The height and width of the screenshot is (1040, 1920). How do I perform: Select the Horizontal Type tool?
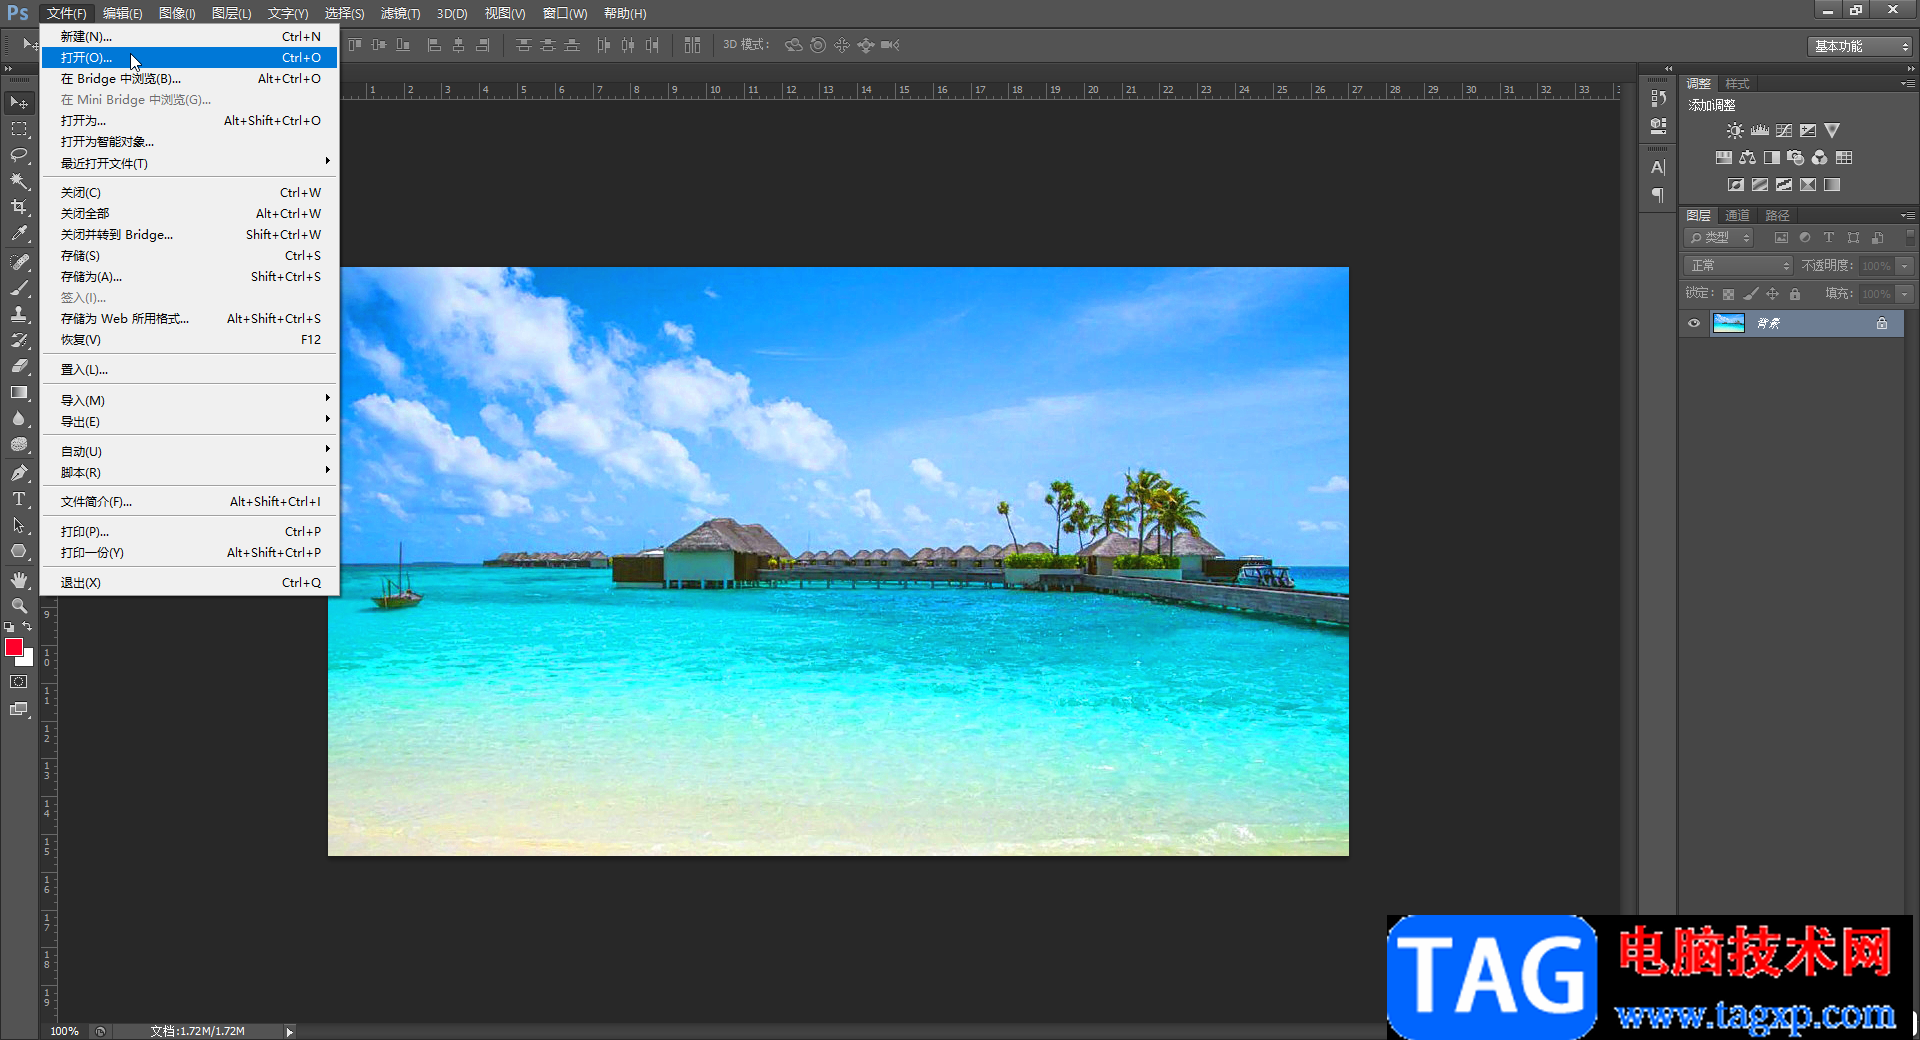[x=19, y=499]
